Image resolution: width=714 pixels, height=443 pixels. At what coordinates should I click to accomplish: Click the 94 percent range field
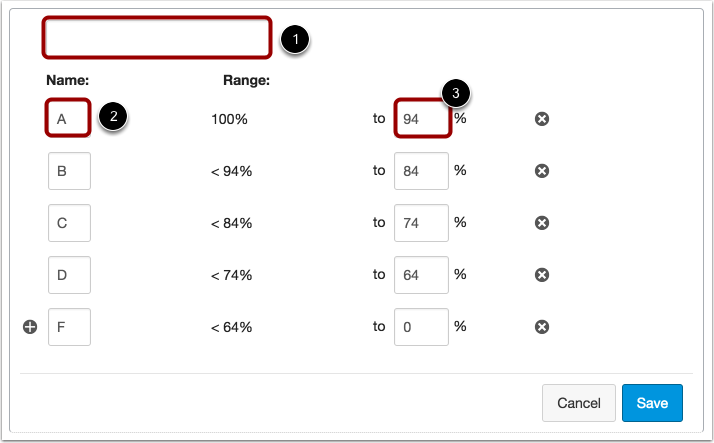(x=419, y=119)
